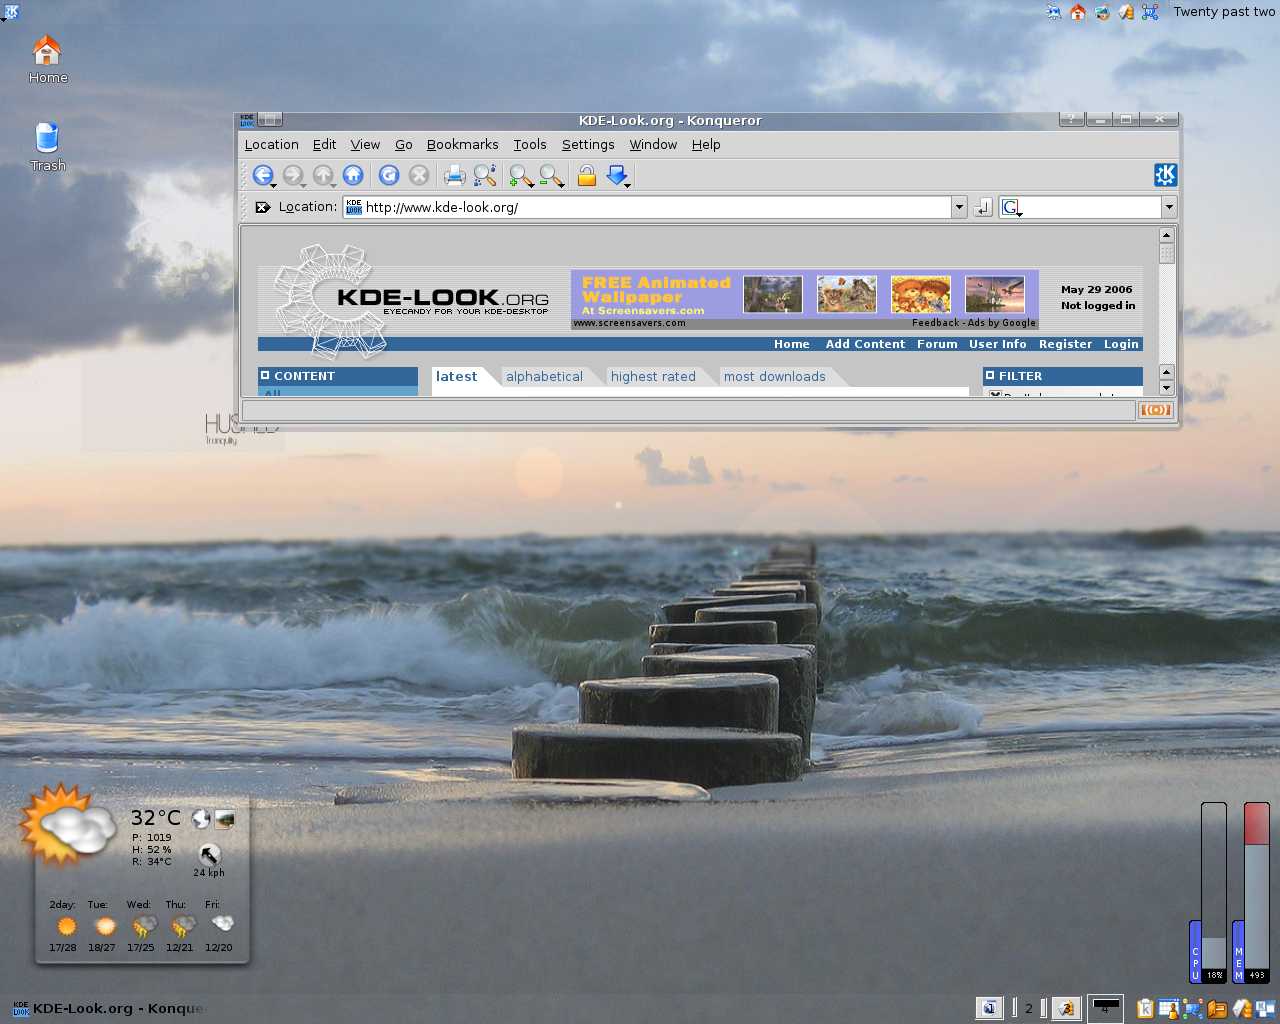Viewport: 1280px width, 1024px height.
Task: Print the page with the printer icon
Action: 455,176
